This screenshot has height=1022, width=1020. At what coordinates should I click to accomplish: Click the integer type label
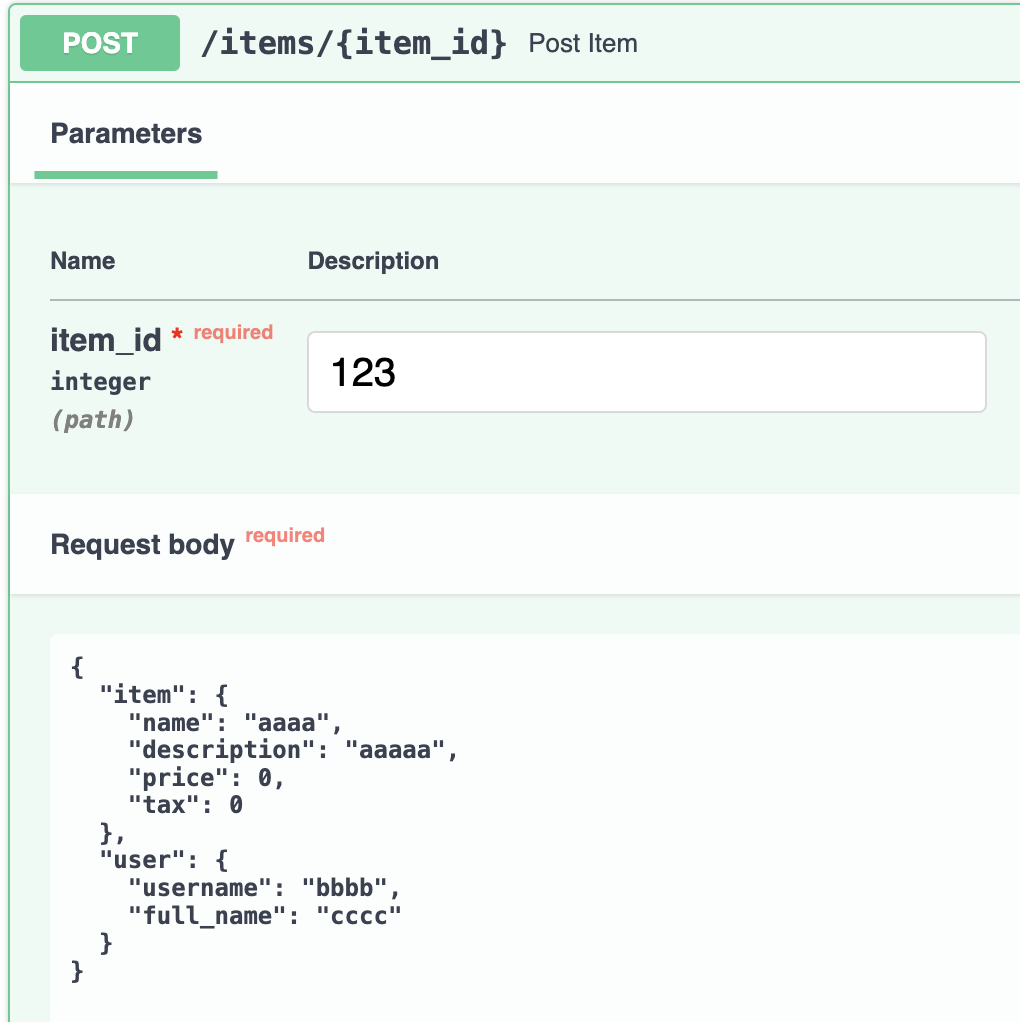(101, 382)
